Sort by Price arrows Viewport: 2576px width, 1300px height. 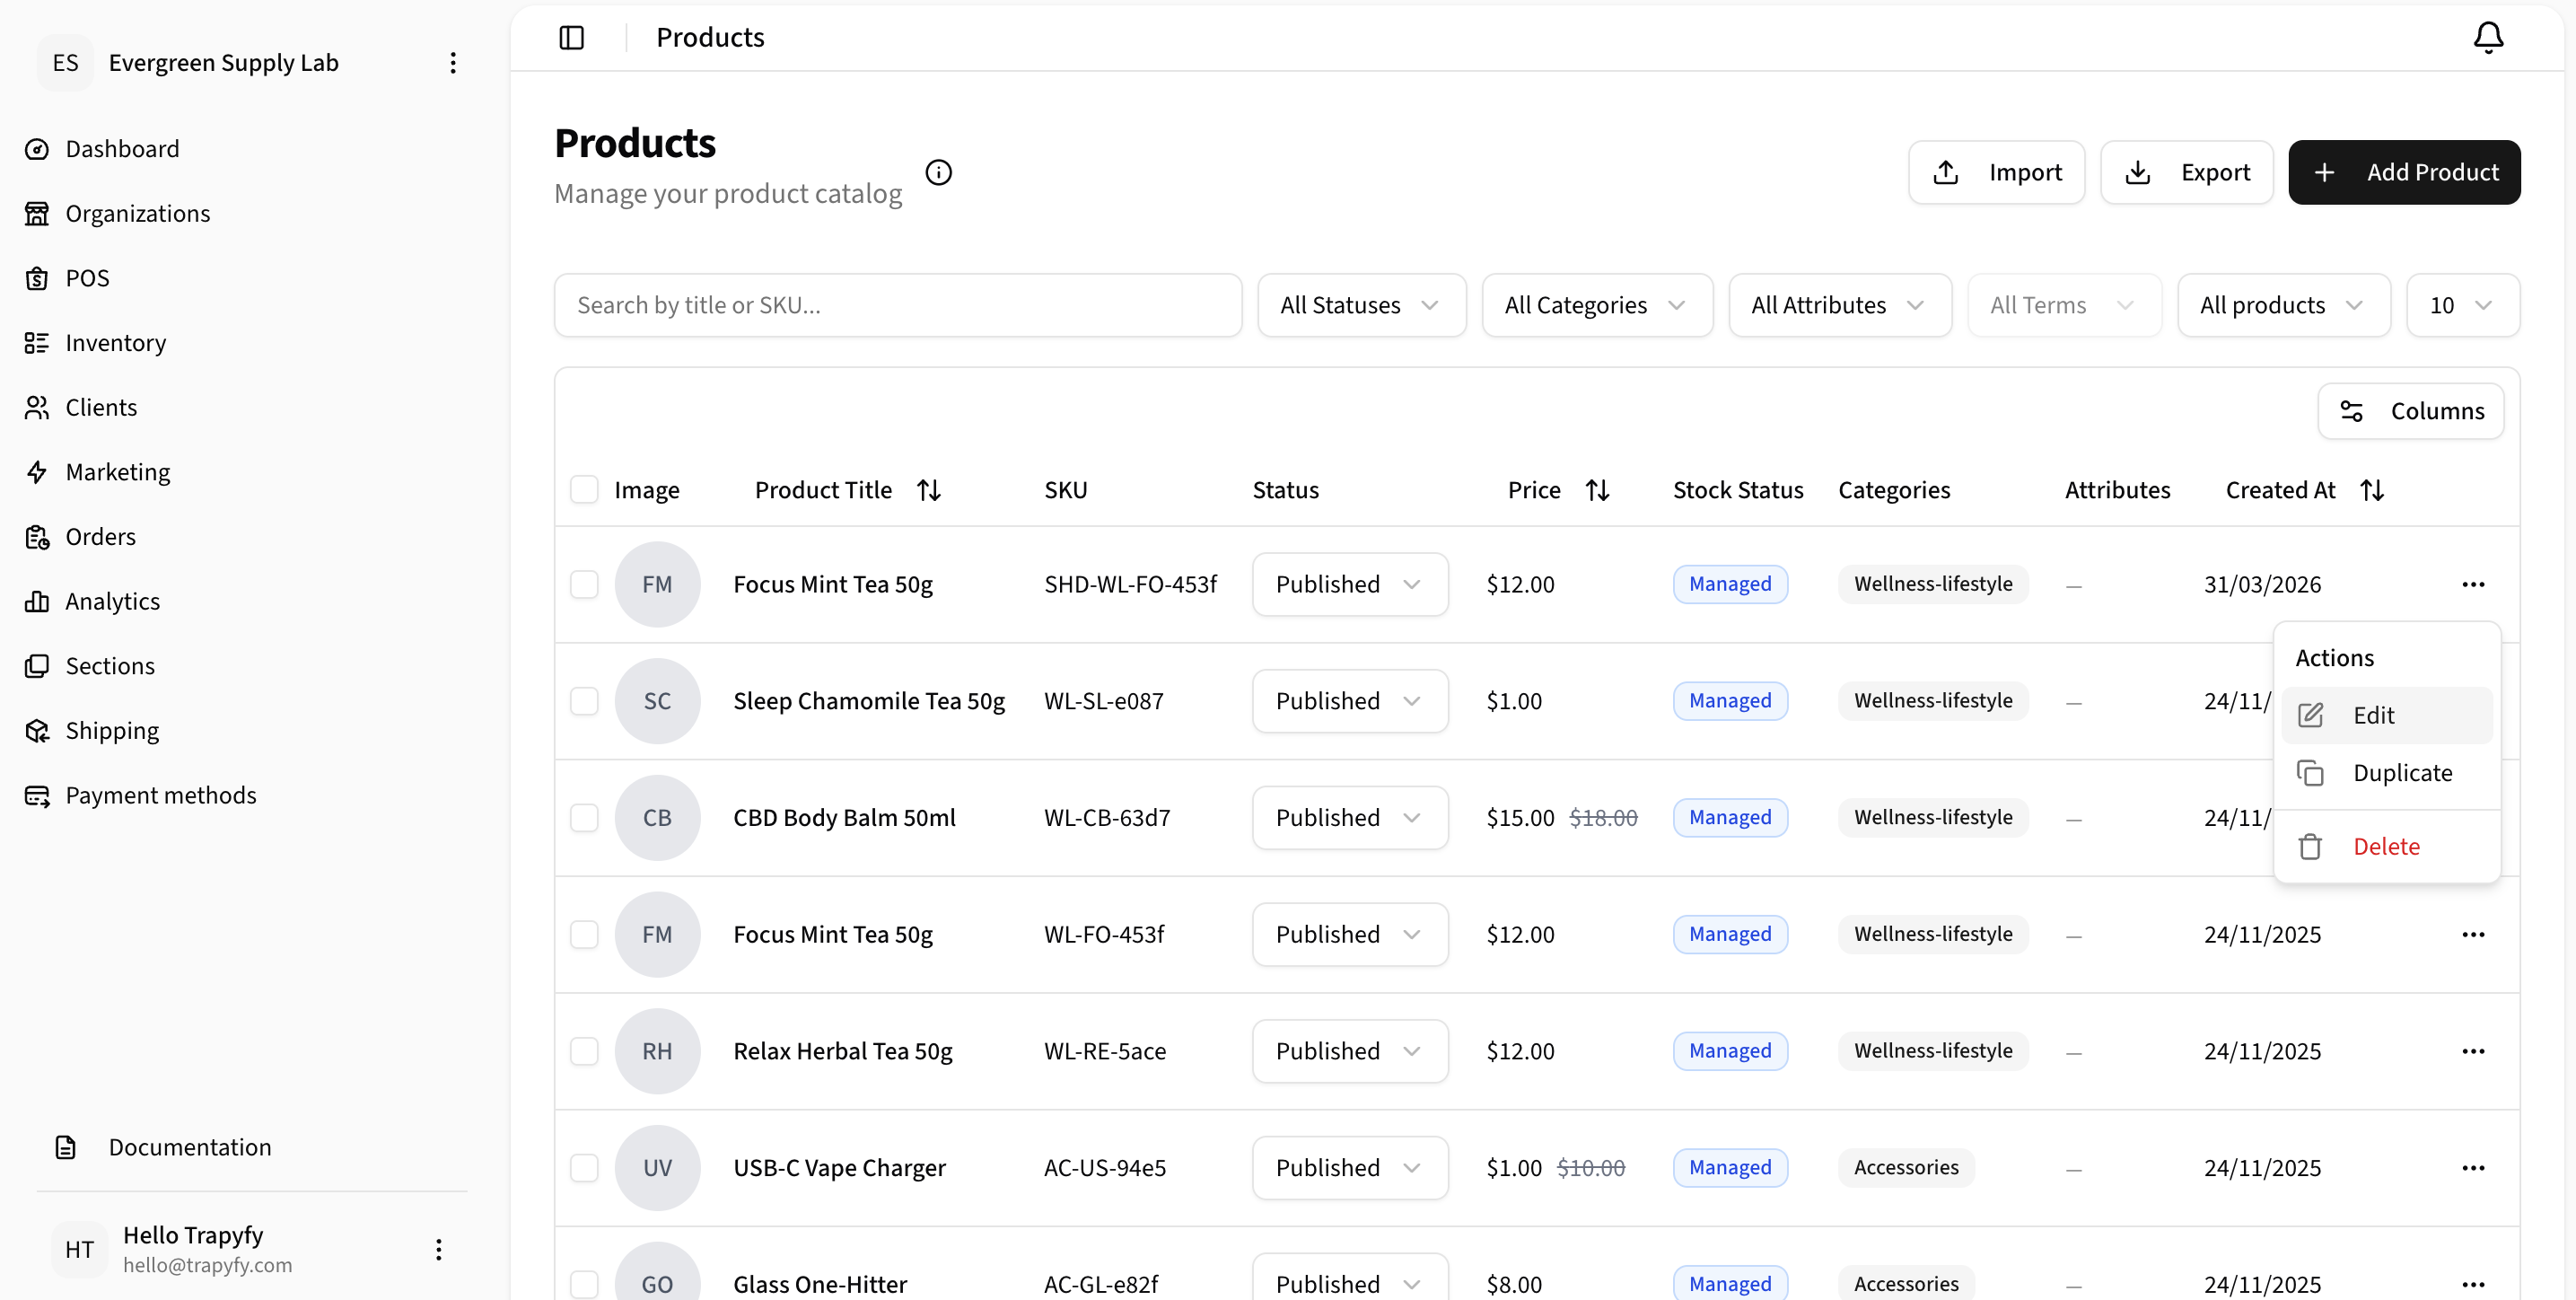click(1597, 490)
